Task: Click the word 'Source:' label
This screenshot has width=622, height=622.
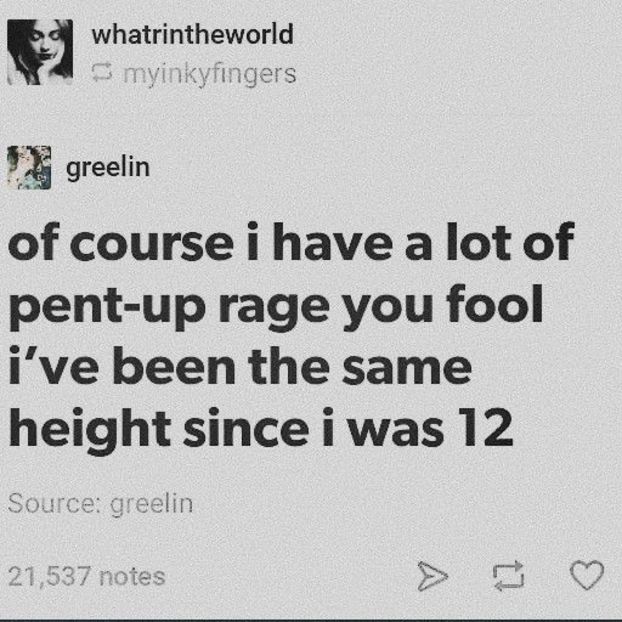Action: [x=56, y=503]
